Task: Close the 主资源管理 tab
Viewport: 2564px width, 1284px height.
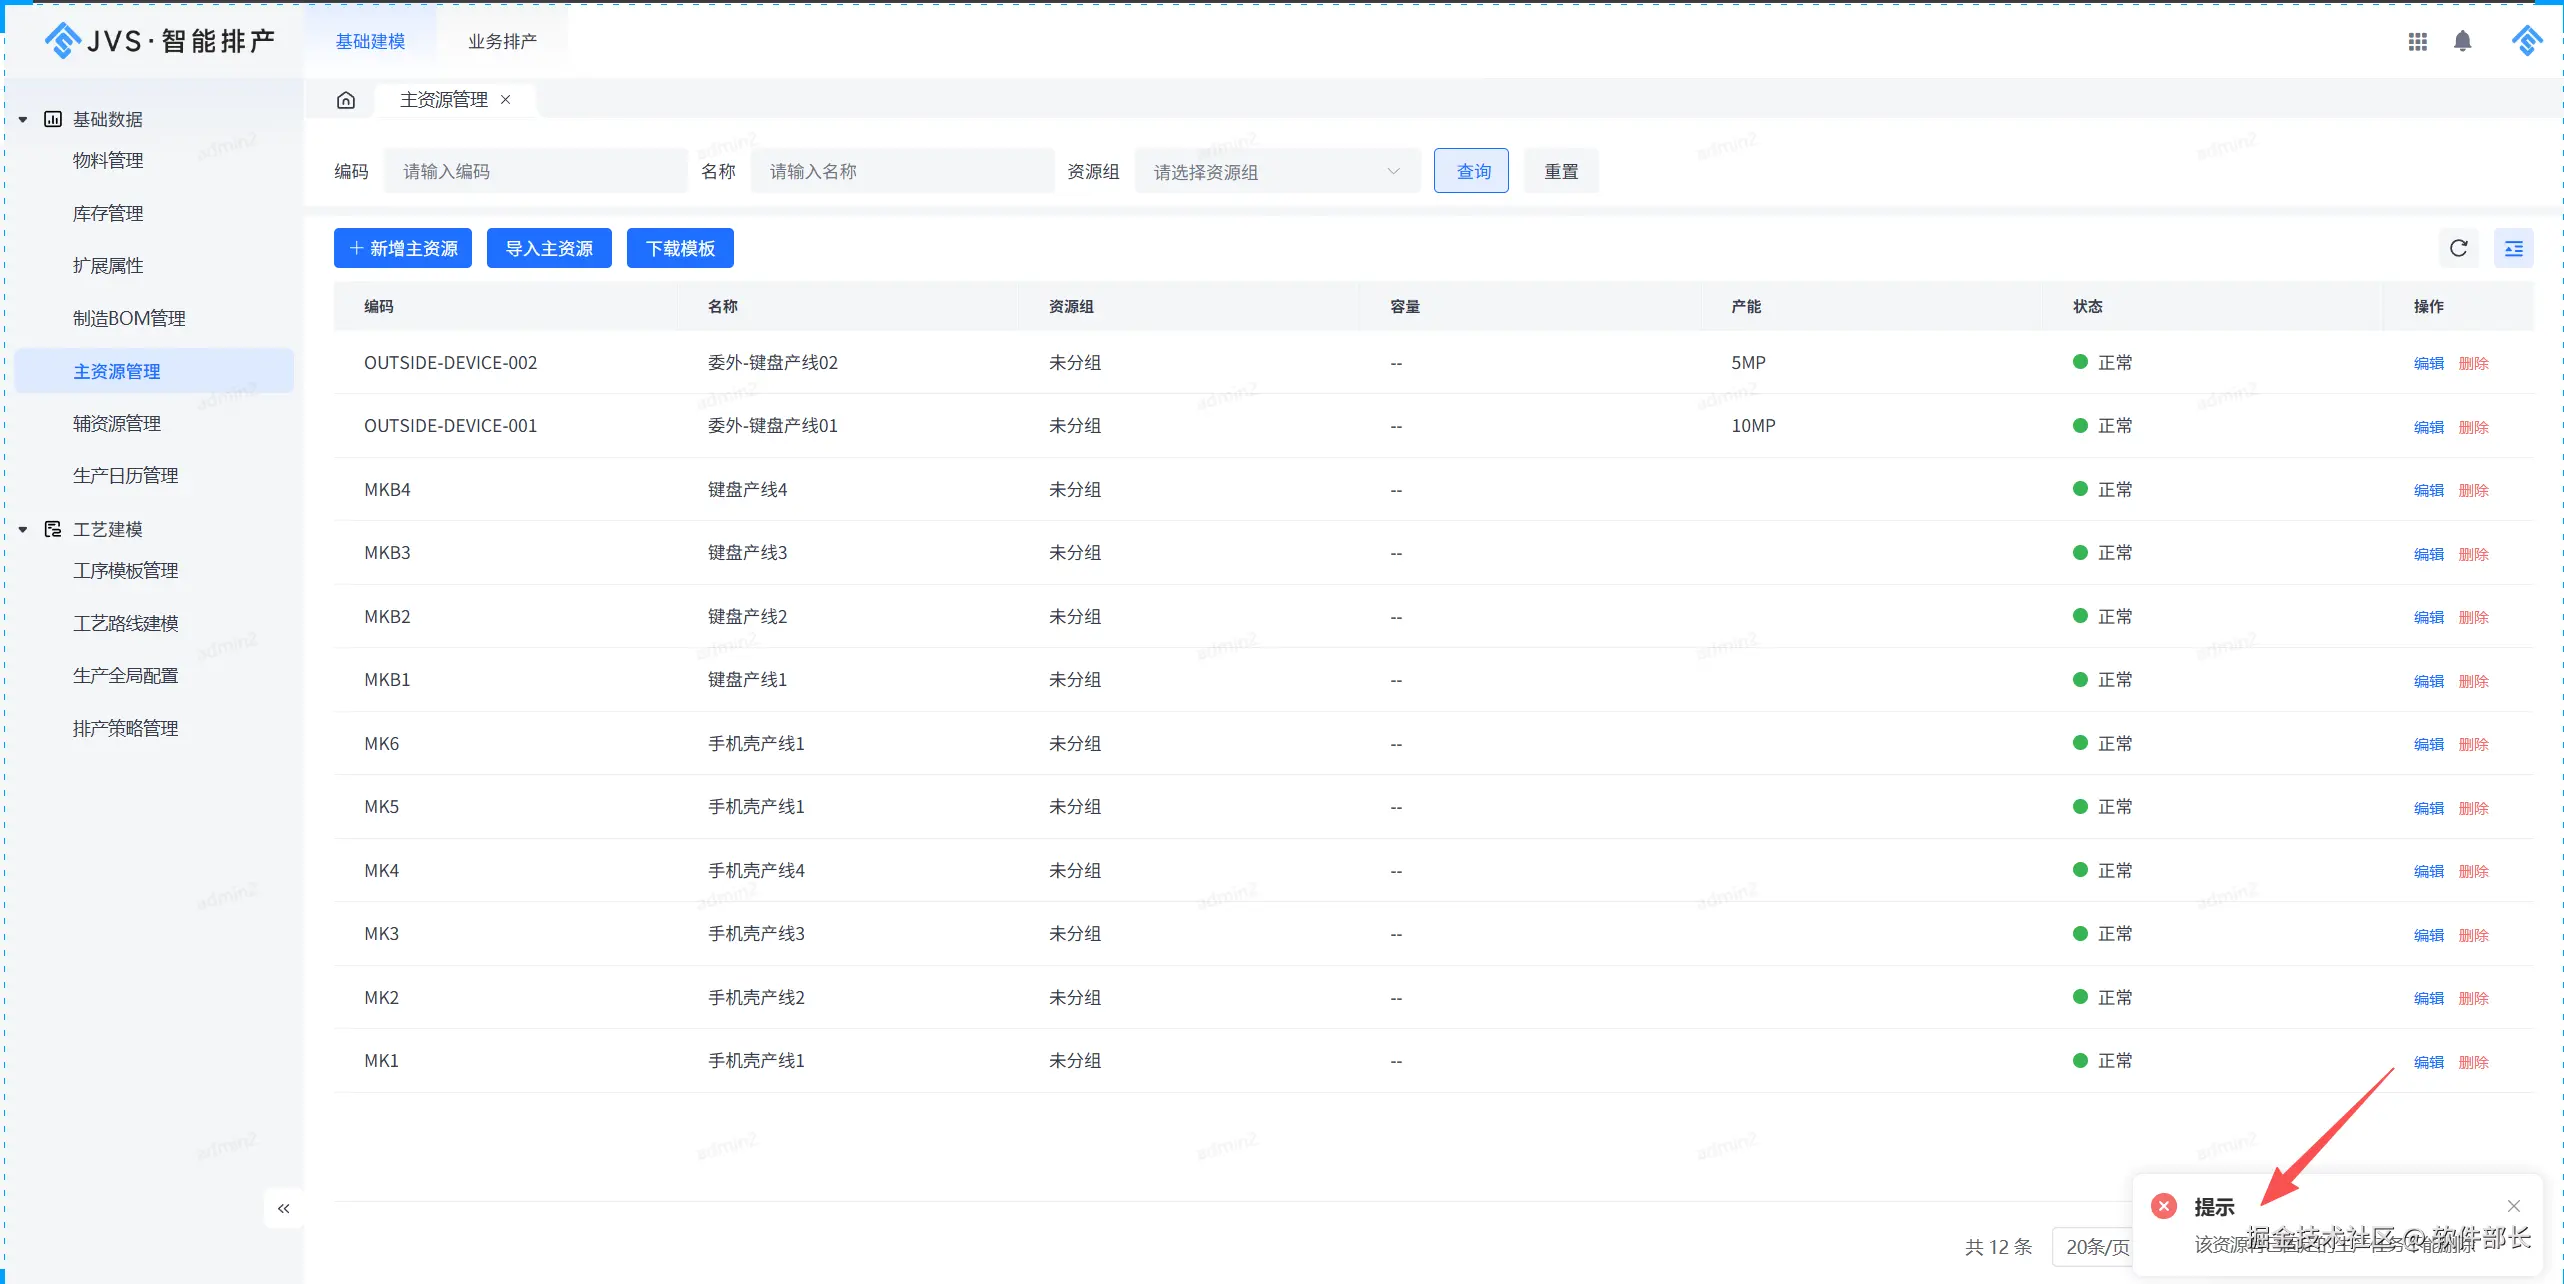Action: [506, 100]
